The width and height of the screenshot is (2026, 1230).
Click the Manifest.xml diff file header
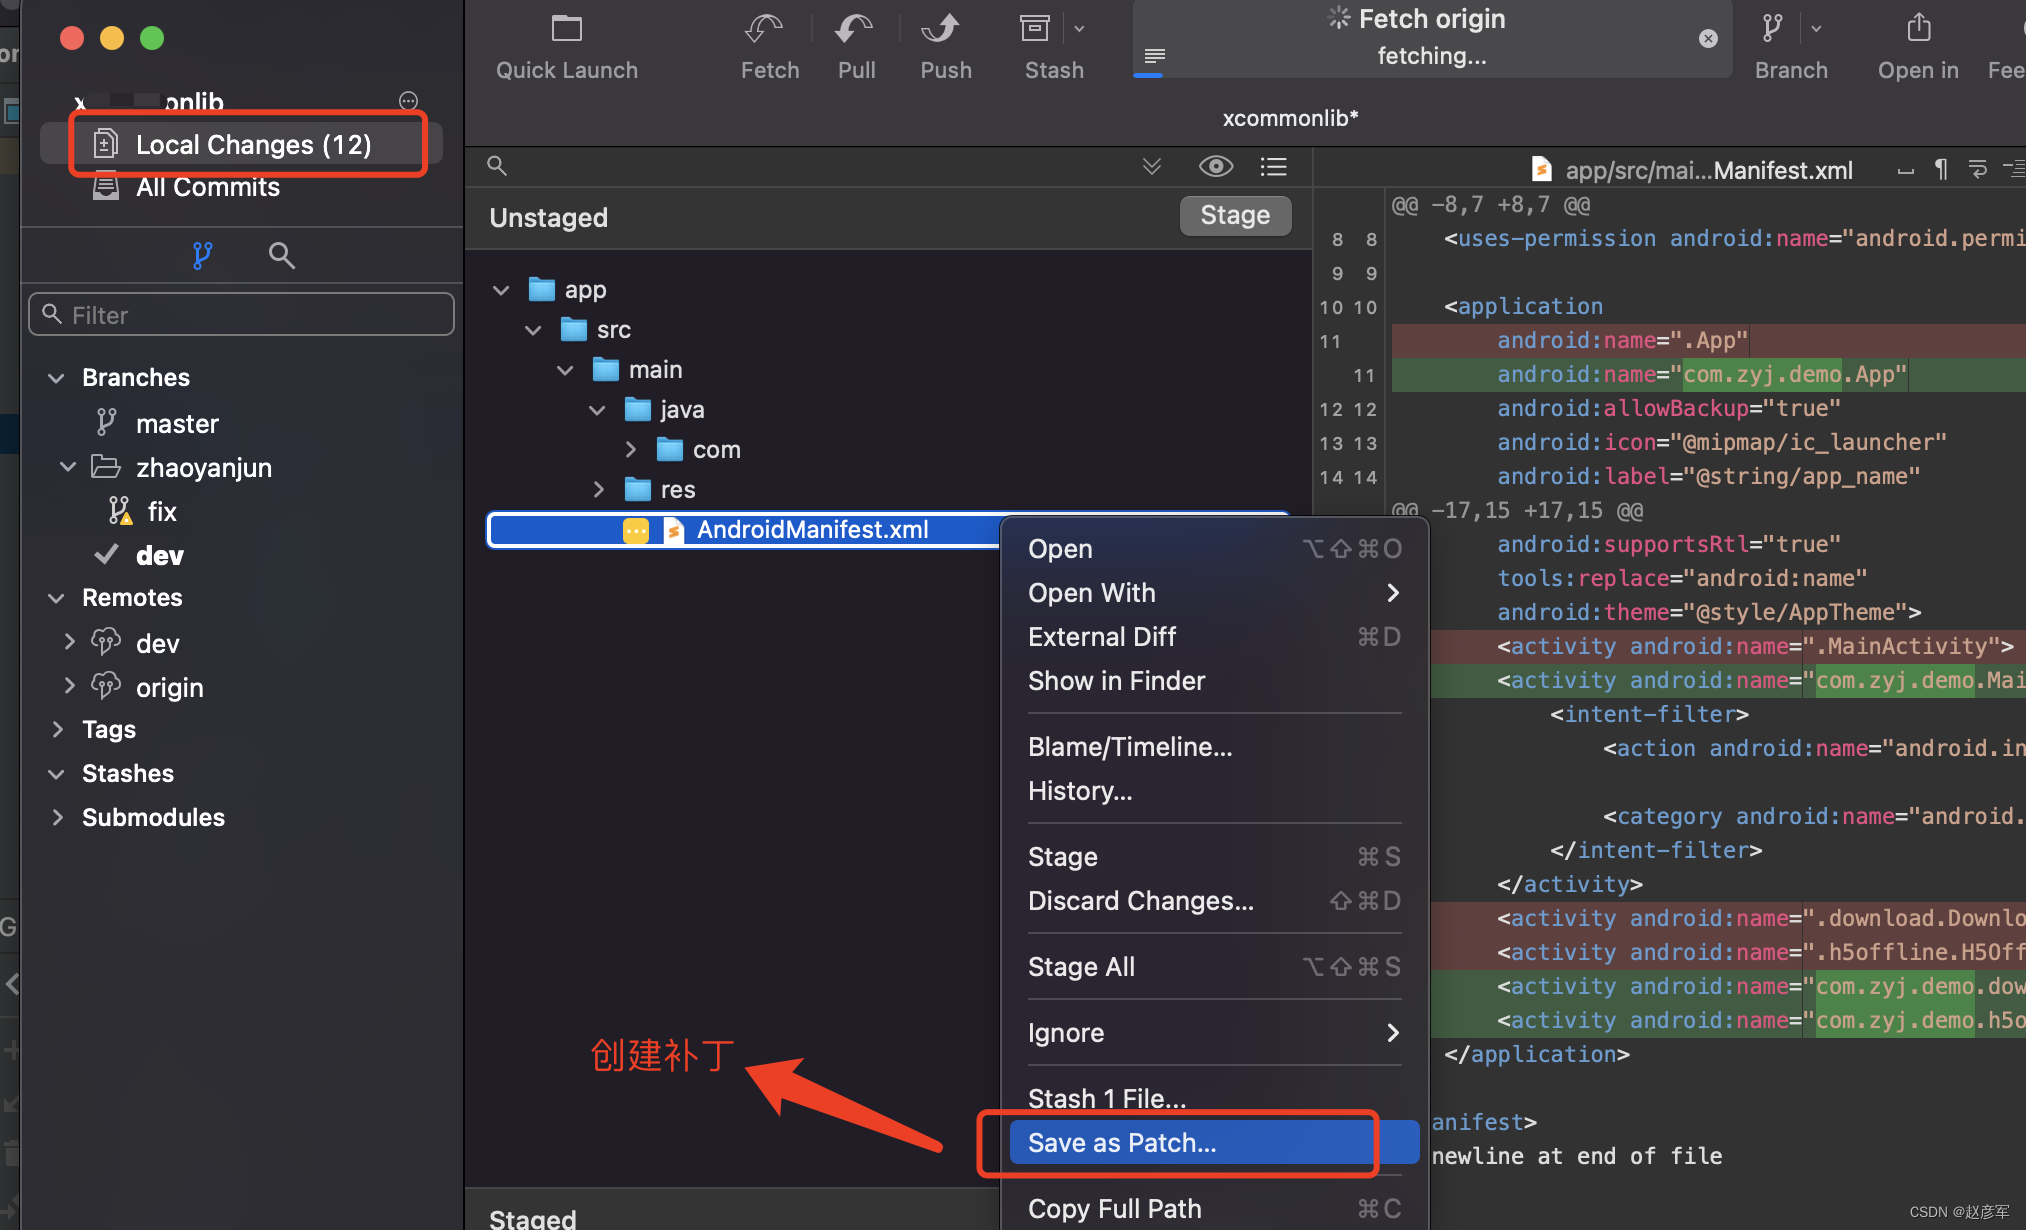click(1692, 170)
